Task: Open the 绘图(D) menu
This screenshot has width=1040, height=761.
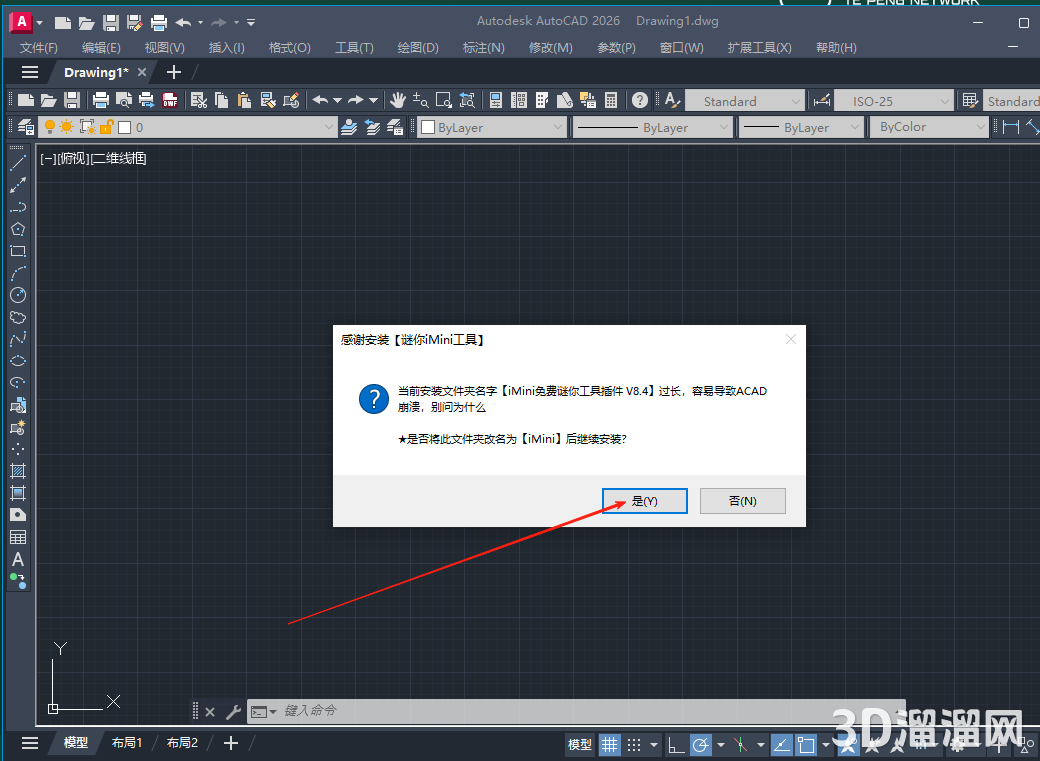Action: [x=418, y=48]
